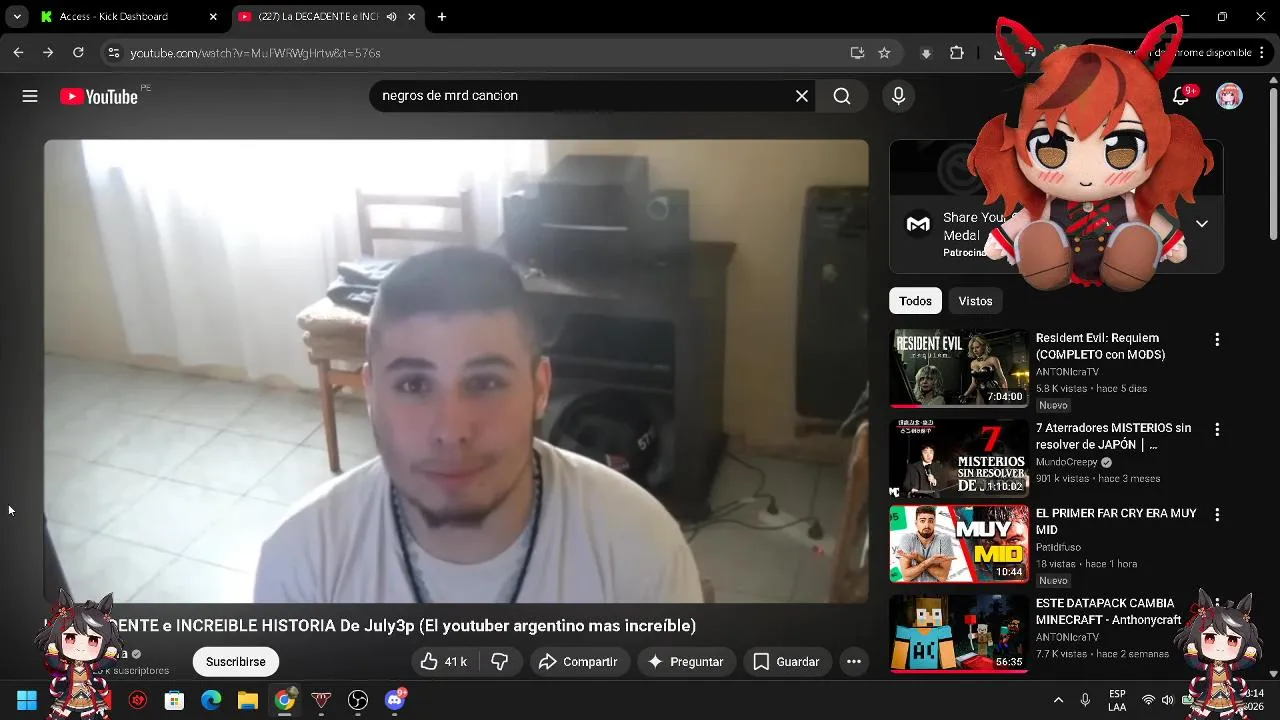Open the download-arrow extension icon
The height and width of the screenshot is (720, 1280).
click(926, 53)
